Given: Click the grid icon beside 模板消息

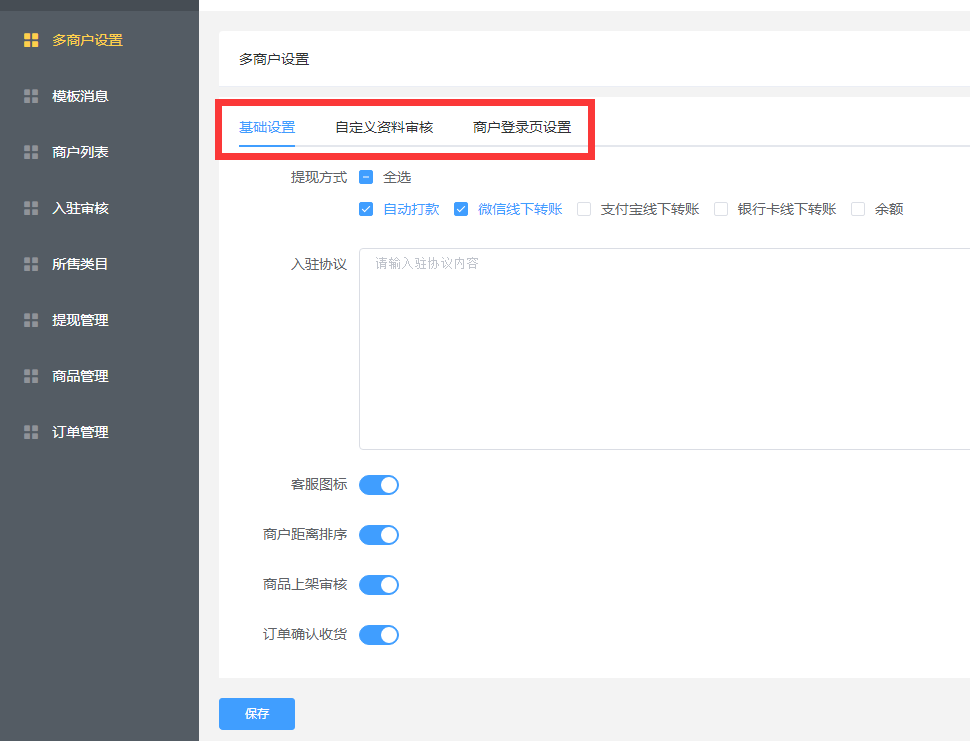Looking at the screenshot, I should click(x=31, y=96).
